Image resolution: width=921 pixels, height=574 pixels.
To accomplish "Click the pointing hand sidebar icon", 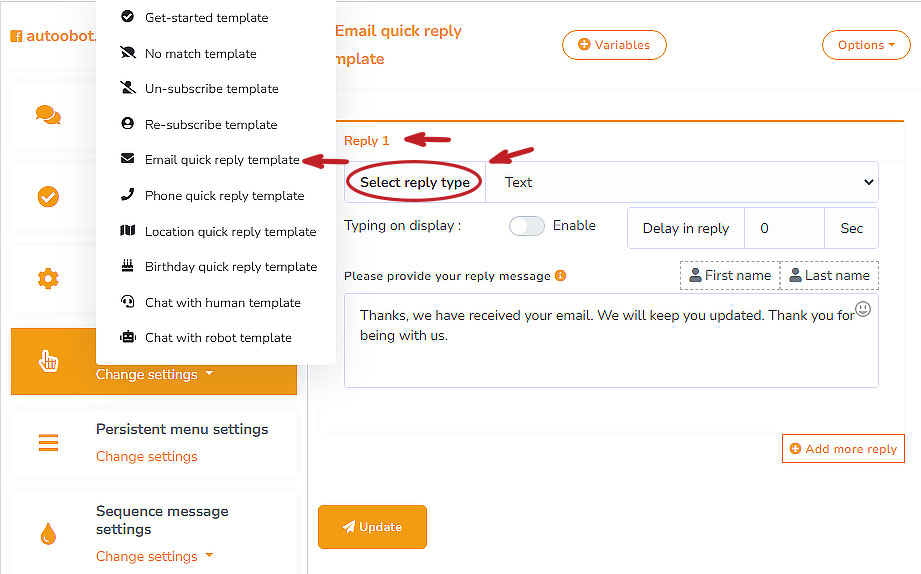I will coord(48,361).
